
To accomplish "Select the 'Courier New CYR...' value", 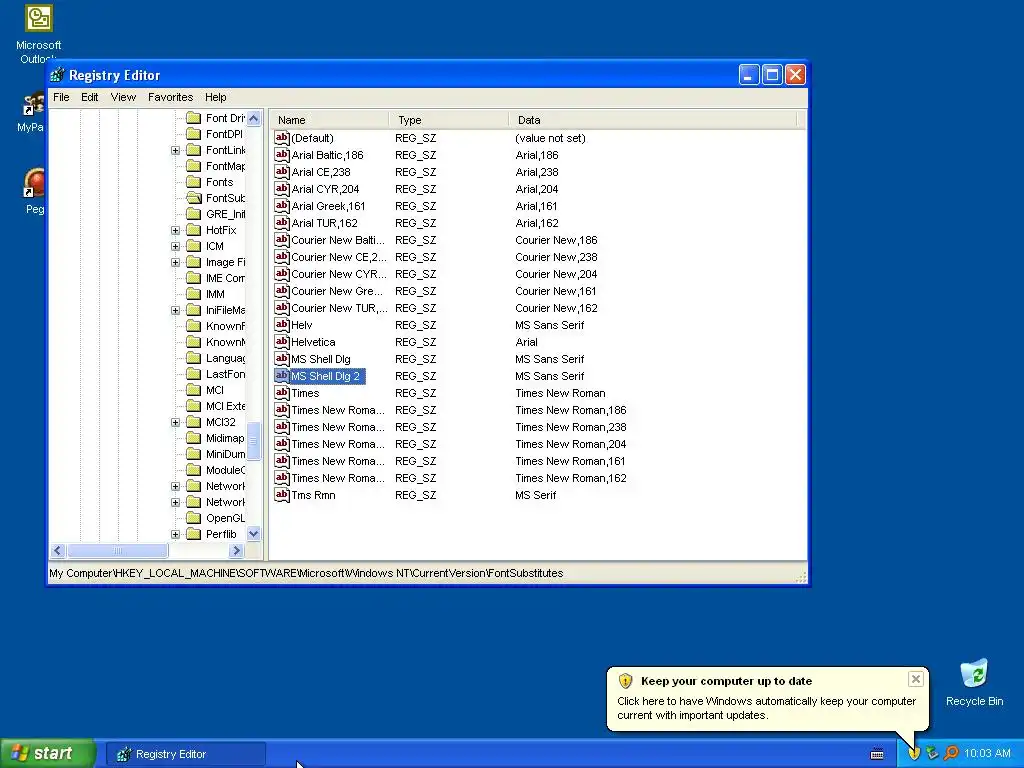I will tap(339, 274).
